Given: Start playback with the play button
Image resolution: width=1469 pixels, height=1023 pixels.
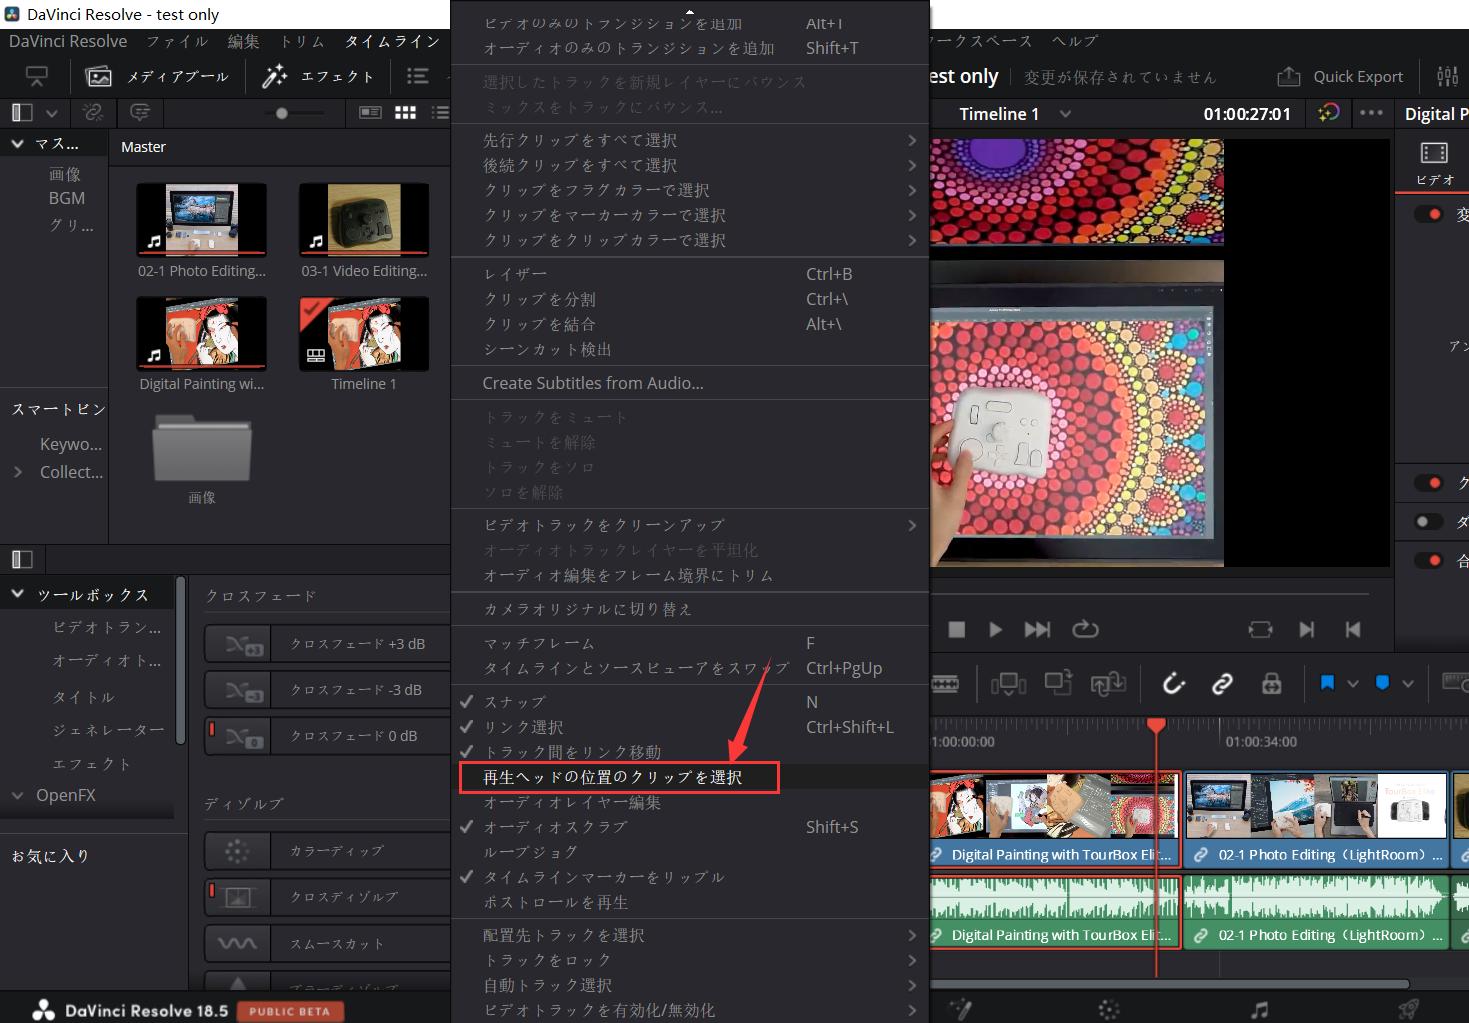Looking at the screenshot, I should [x=995, y=630].
